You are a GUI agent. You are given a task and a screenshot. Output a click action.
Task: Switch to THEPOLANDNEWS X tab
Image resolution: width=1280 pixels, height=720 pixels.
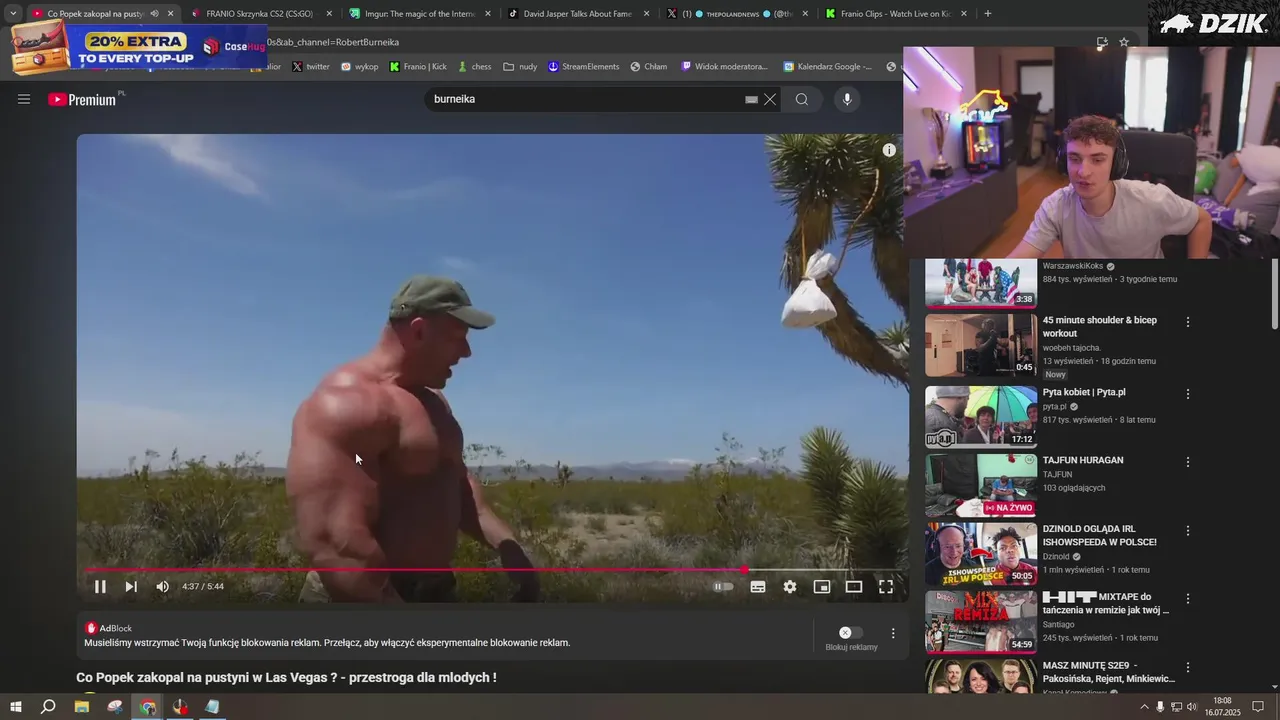pos(739,14)
